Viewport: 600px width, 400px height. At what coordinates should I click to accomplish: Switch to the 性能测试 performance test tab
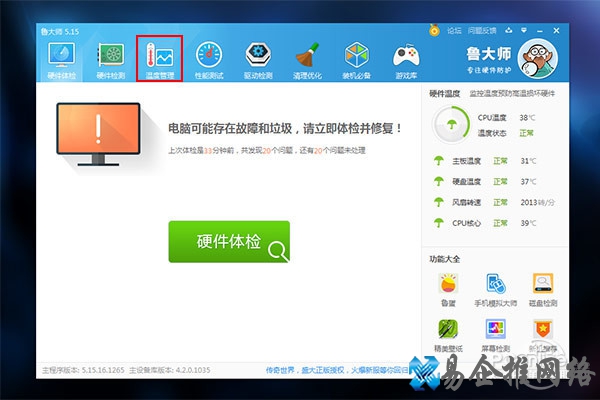(x=209, y=59)
